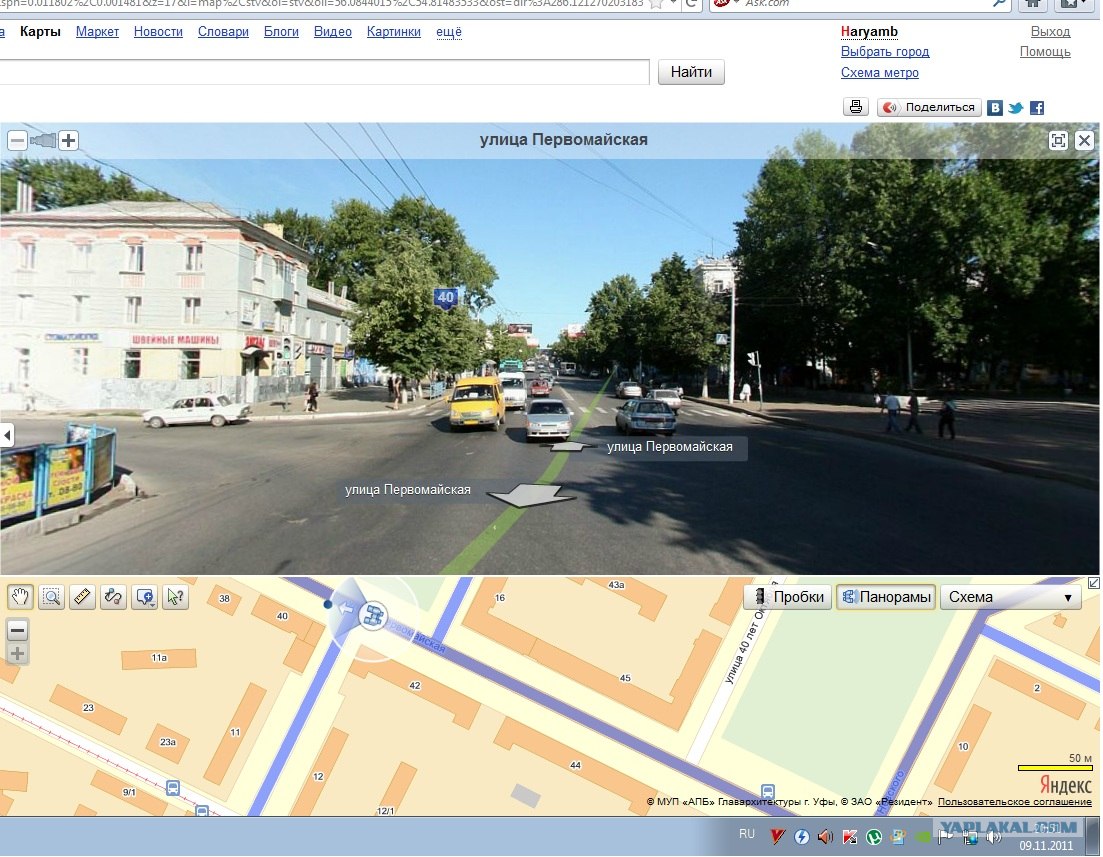Click the Выход logout link

pyautogui.click(x=1050, y=32)
